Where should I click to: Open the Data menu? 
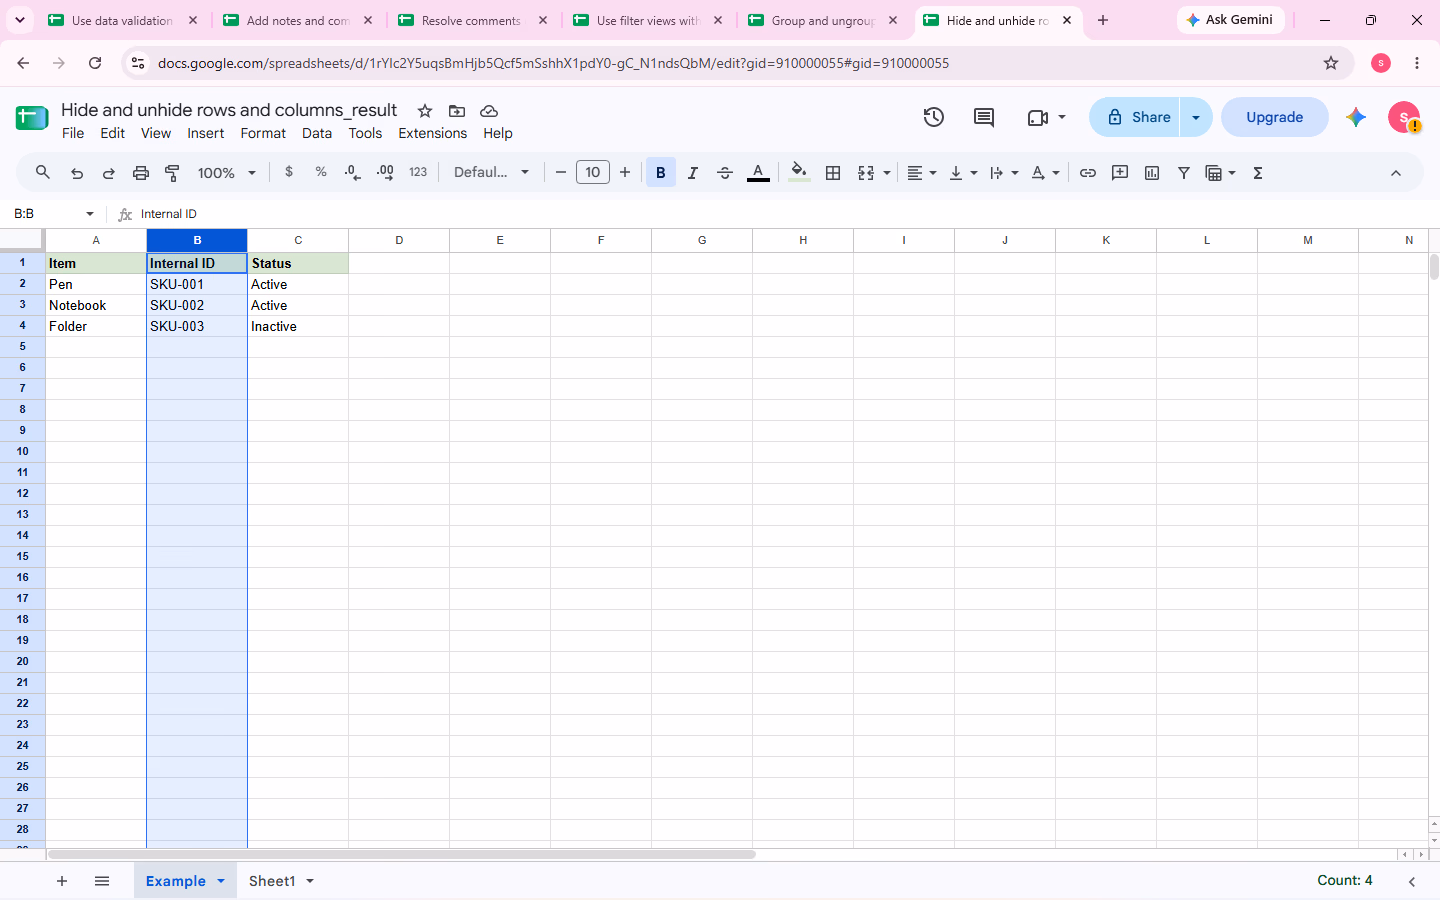click(317, 133)
